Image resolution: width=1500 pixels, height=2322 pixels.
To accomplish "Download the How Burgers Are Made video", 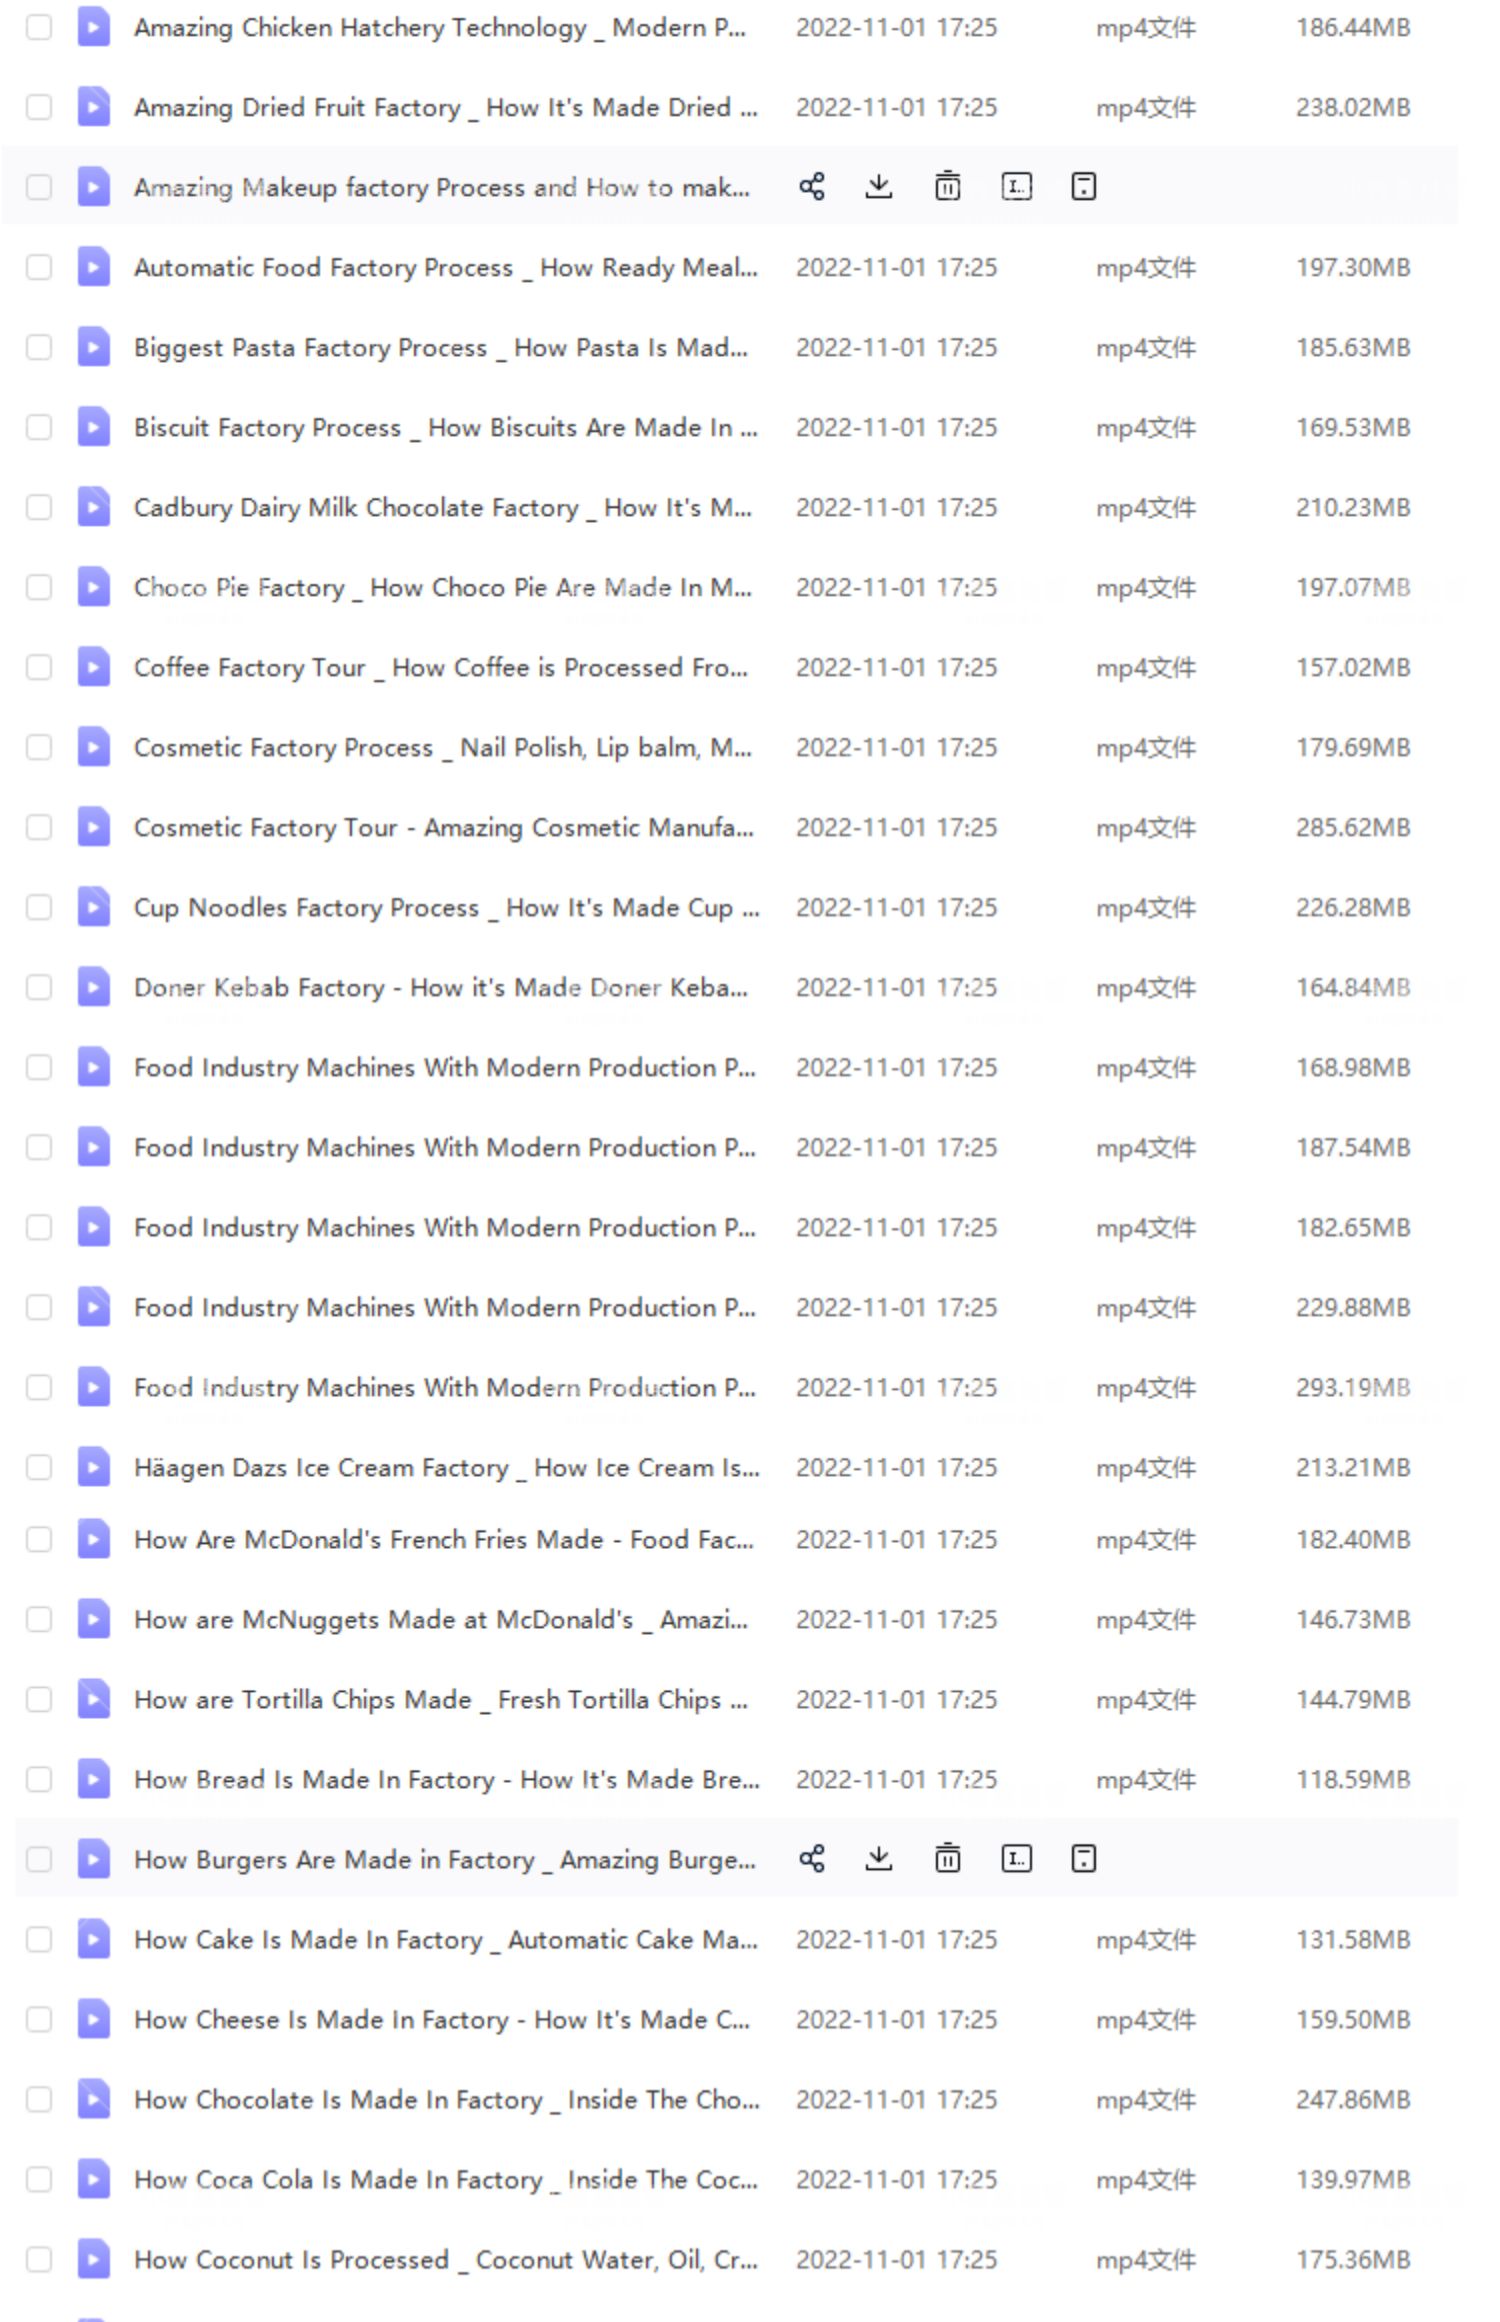I will [x=879, y=1859].
